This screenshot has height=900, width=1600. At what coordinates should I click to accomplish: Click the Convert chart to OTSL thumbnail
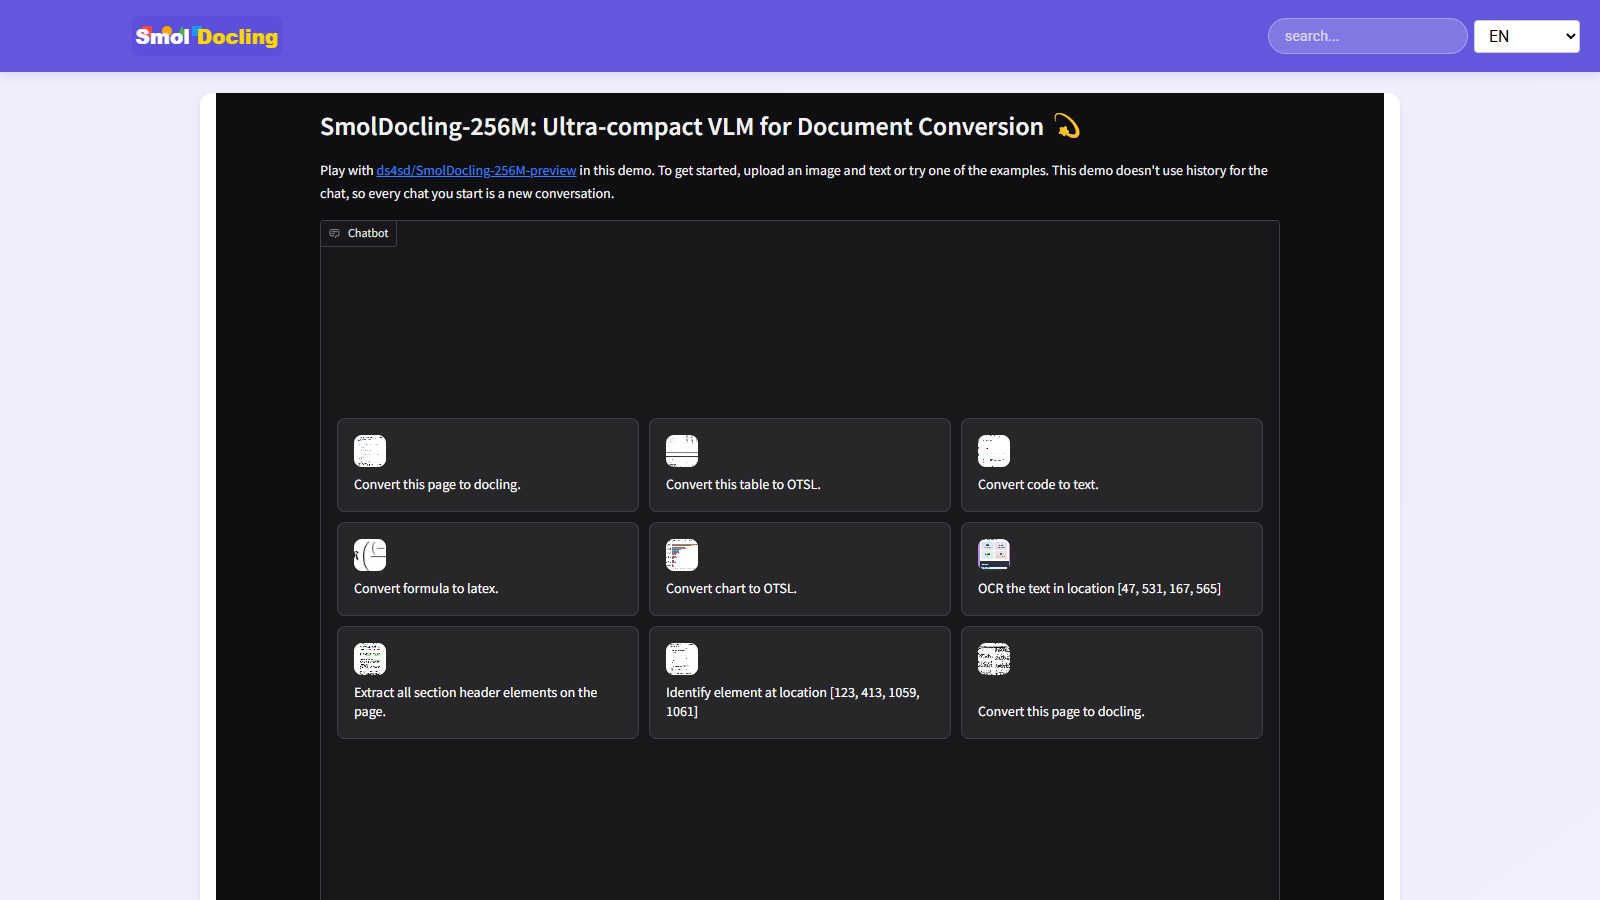tap(682, 555)
